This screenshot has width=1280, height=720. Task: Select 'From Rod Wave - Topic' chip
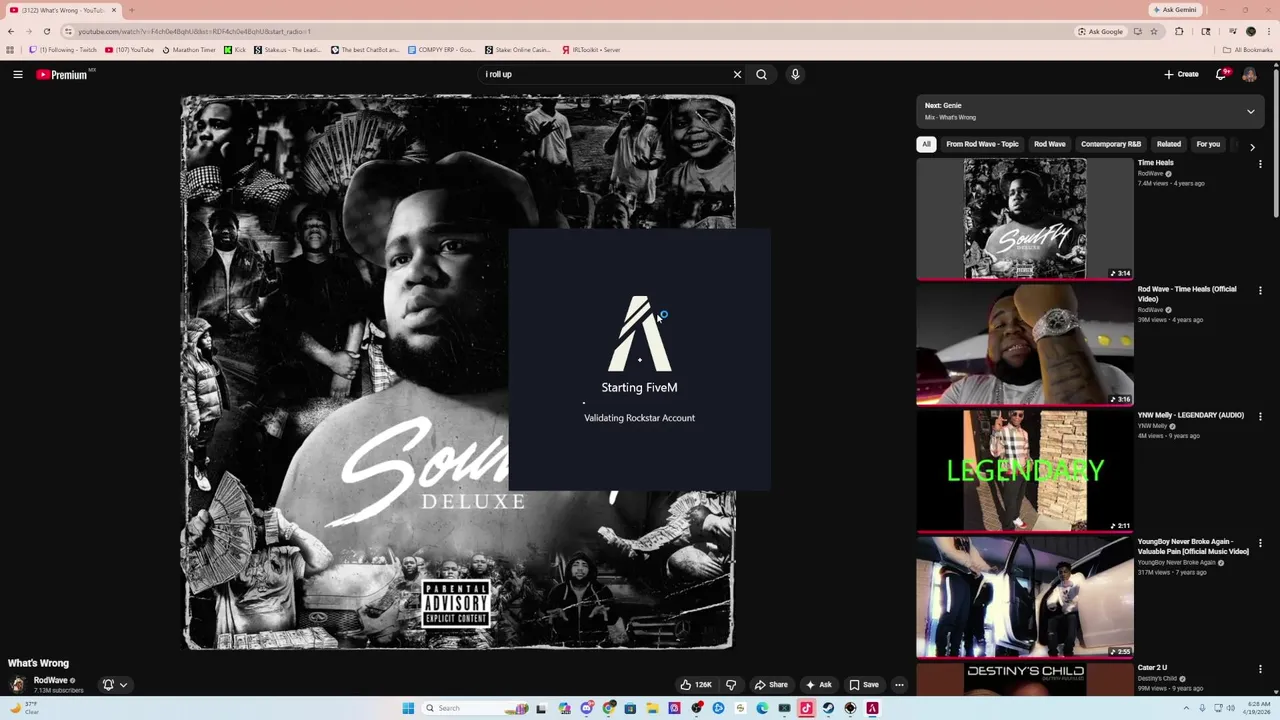point(982,144)
